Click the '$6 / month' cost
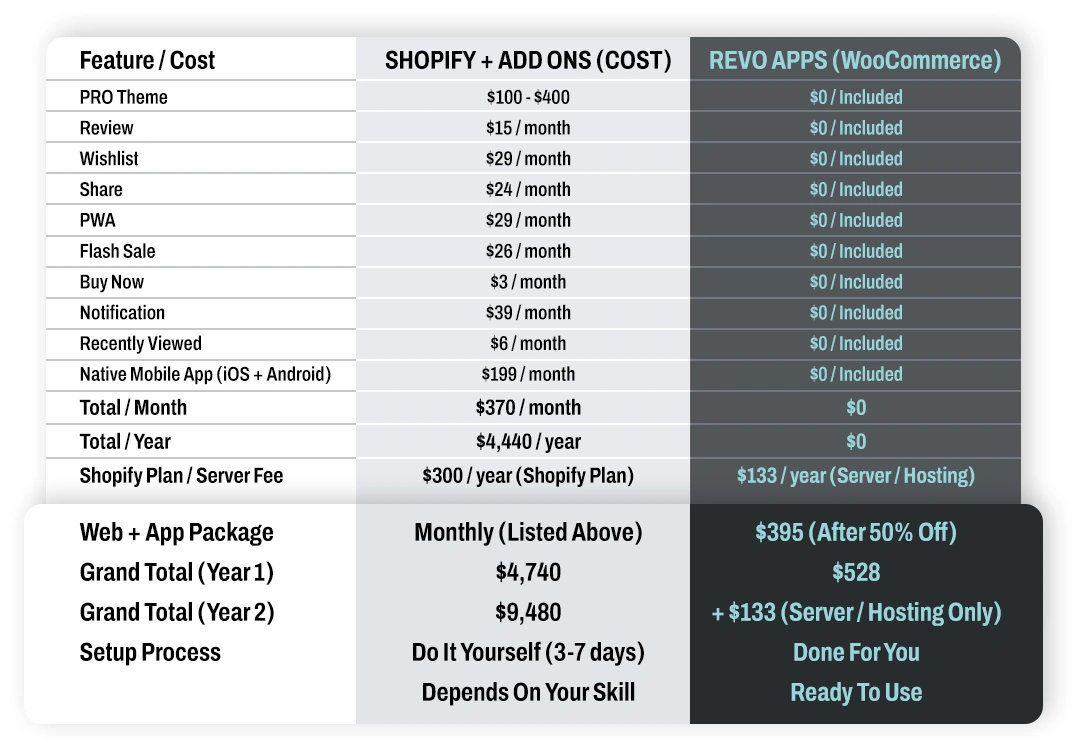The image size is (1076, 747). pos(528,344)
